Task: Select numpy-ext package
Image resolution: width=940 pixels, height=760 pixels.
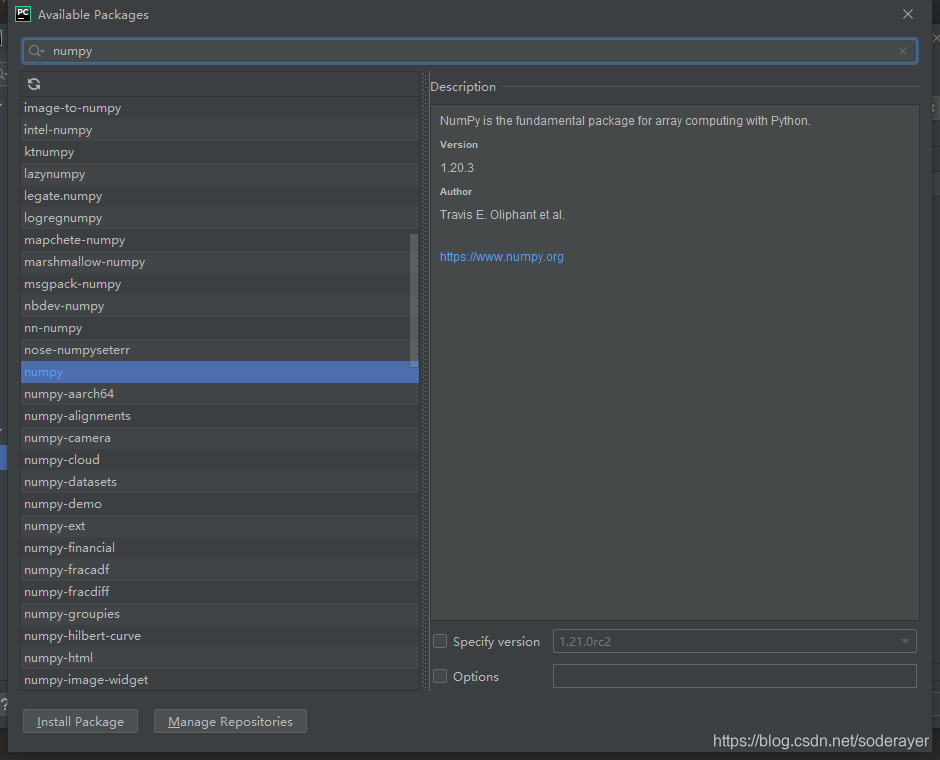Action: click(x=219, y=526)
